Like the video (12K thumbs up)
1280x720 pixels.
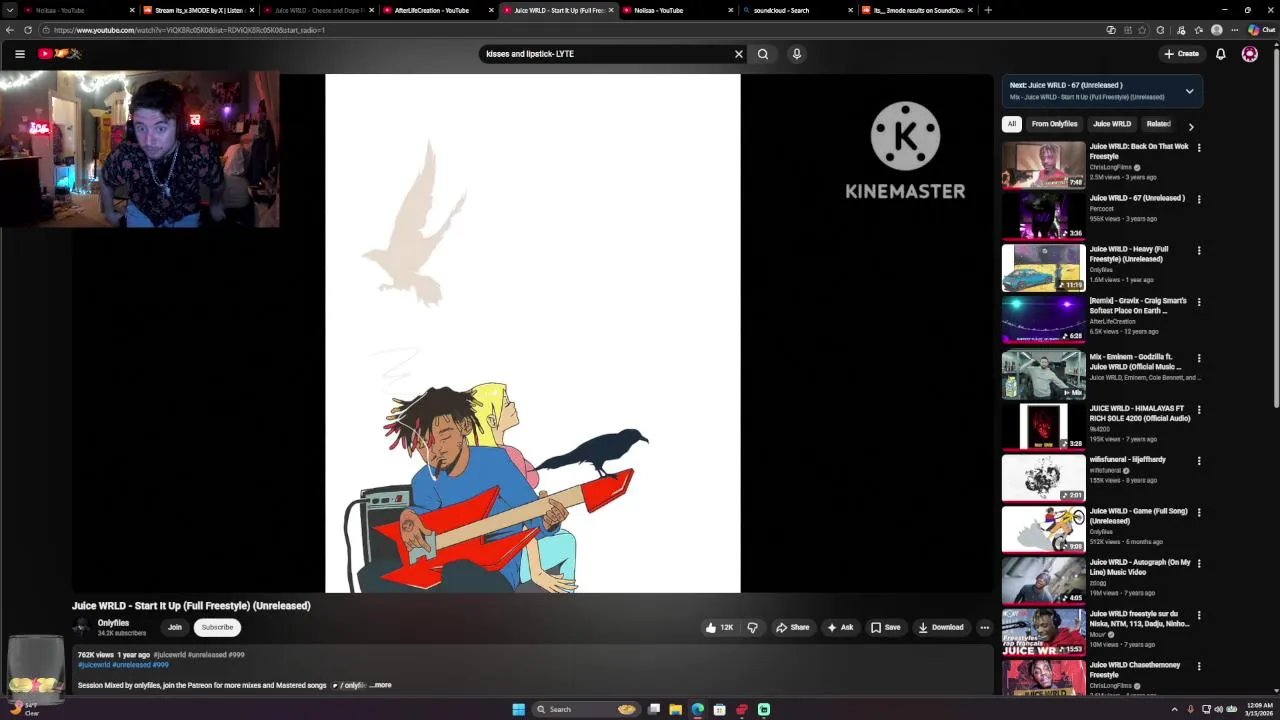pyautogui.click(x=719, y=628)
